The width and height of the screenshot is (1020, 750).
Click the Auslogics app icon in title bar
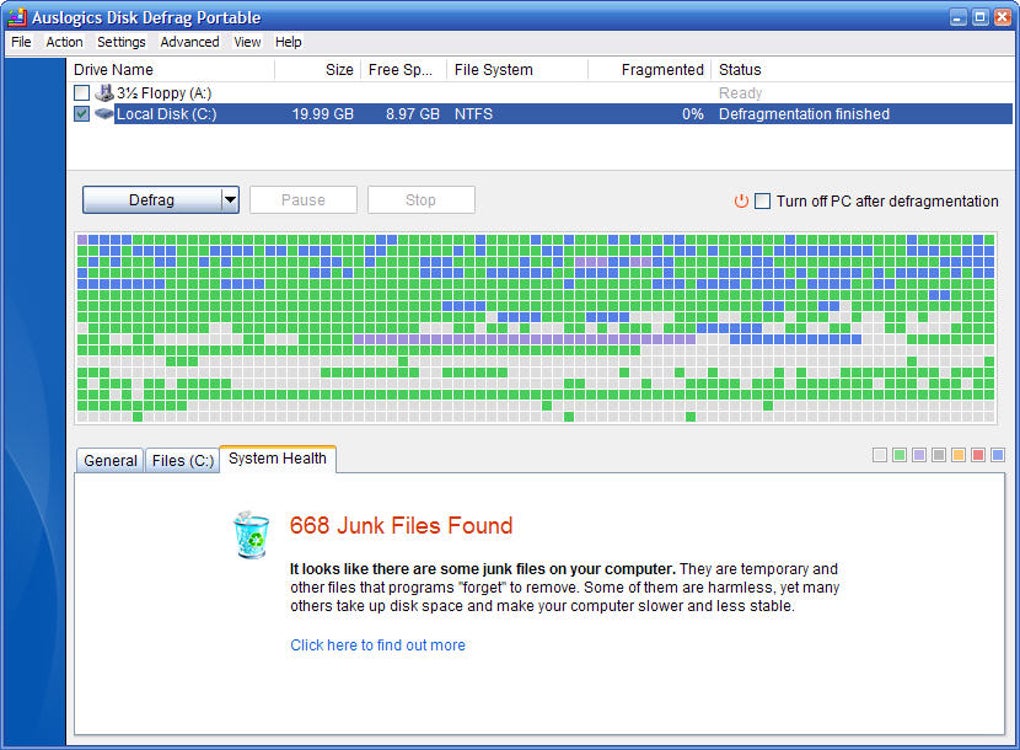pyautogui.click(x=17, y=17)
